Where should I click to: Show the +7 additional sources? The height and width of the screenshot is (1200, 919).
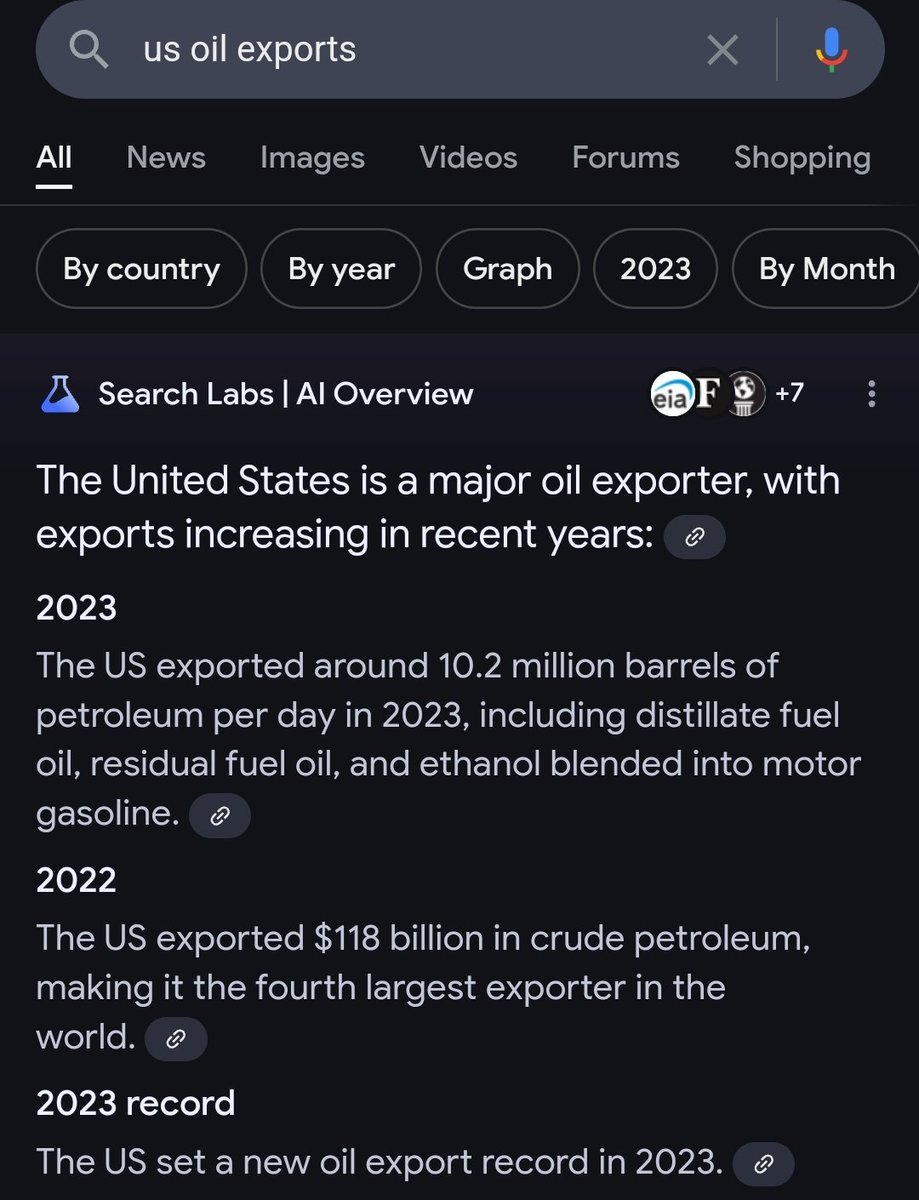pyautogui.click(x=789, y=393)
